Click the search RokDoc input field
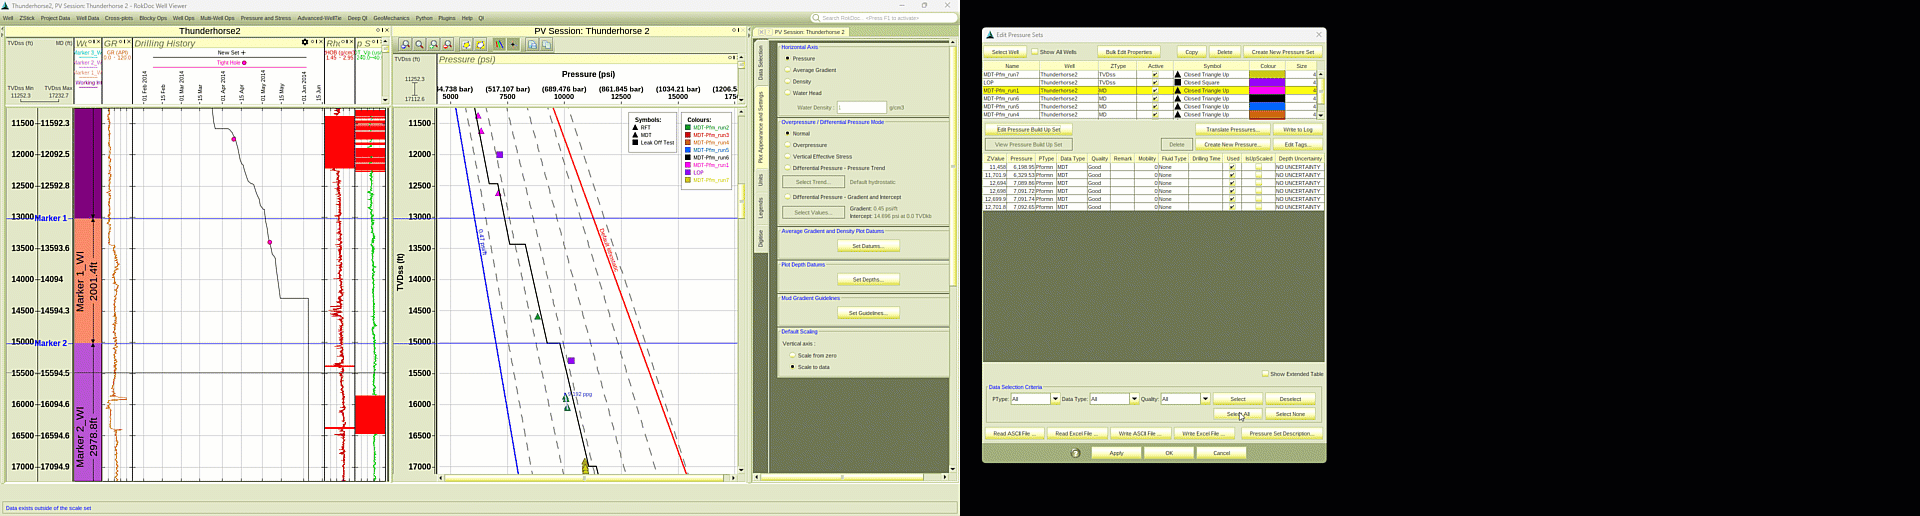 880,18
